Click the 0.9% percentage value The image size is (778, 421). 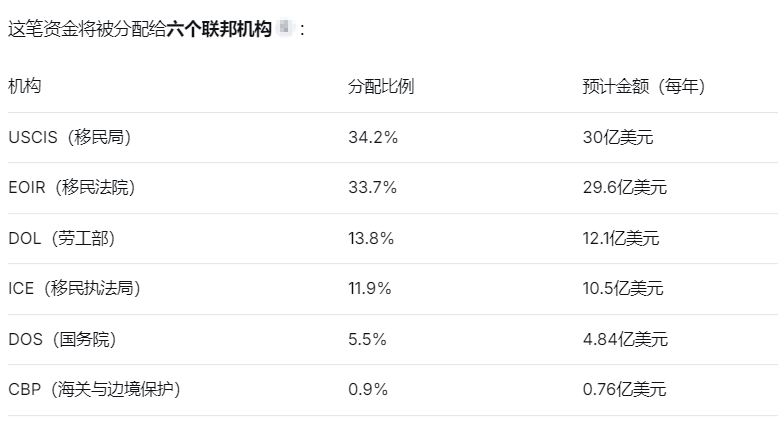click(368, 389)
